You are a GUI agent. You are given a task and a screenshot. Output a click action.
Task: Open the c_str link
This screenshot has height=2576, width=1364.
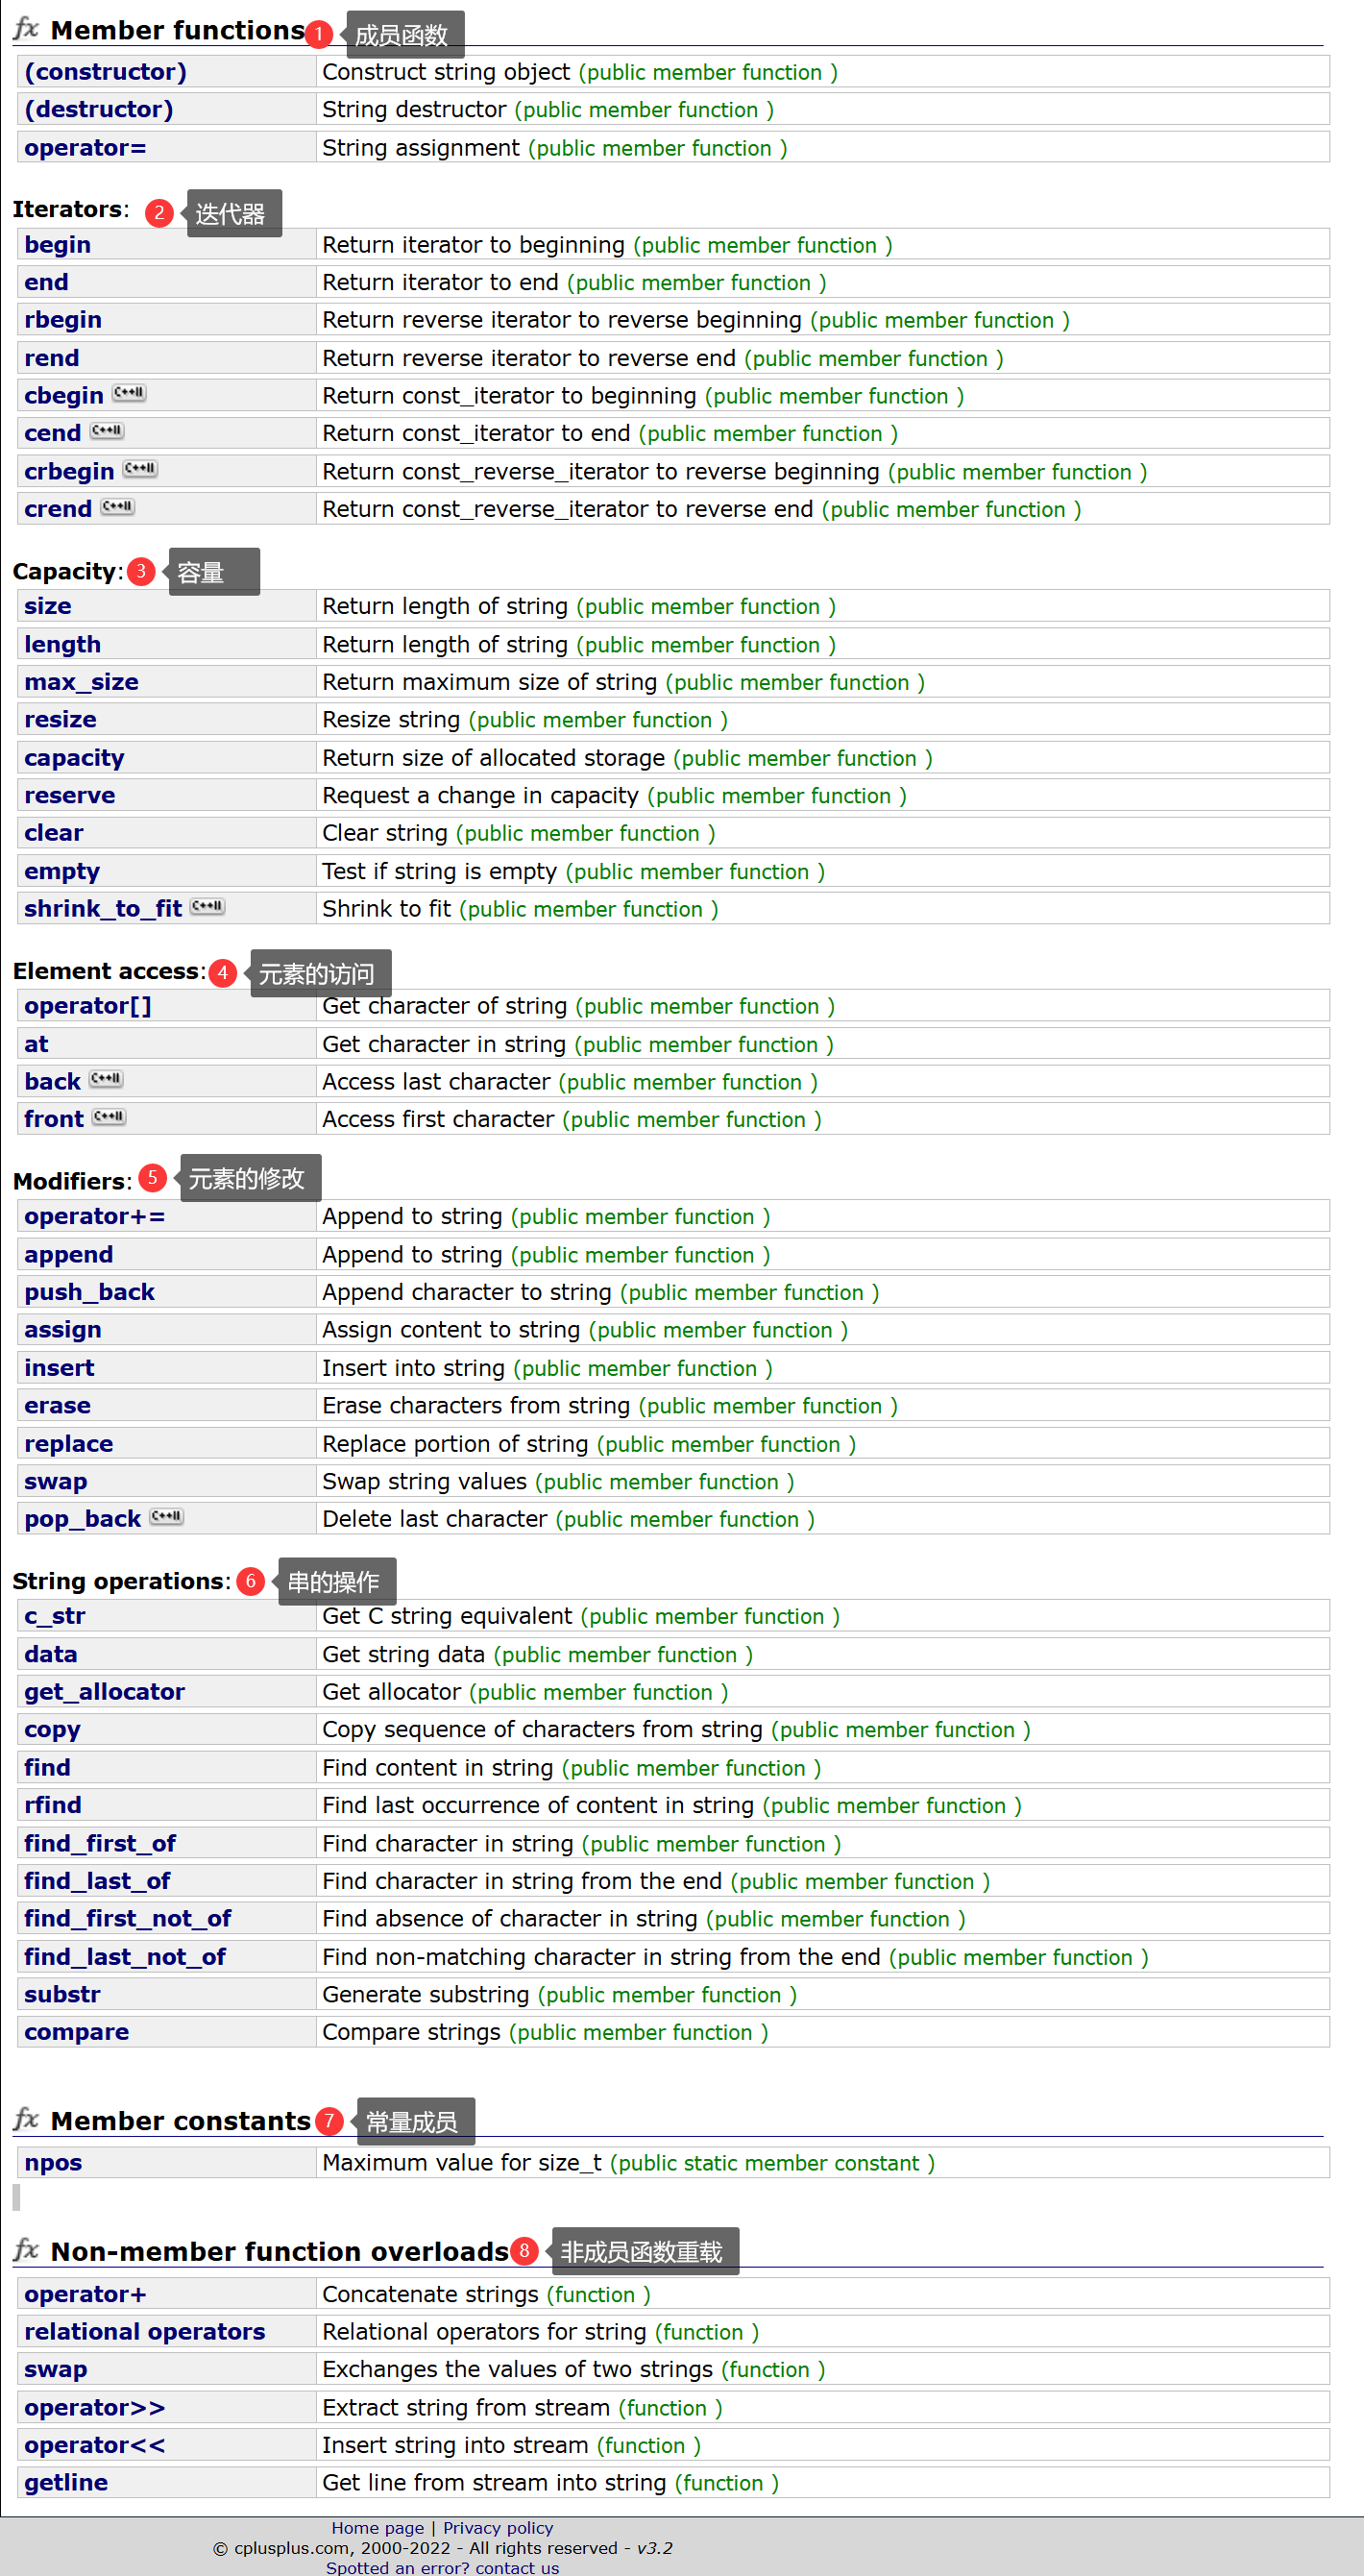[x=54, y=1616]
